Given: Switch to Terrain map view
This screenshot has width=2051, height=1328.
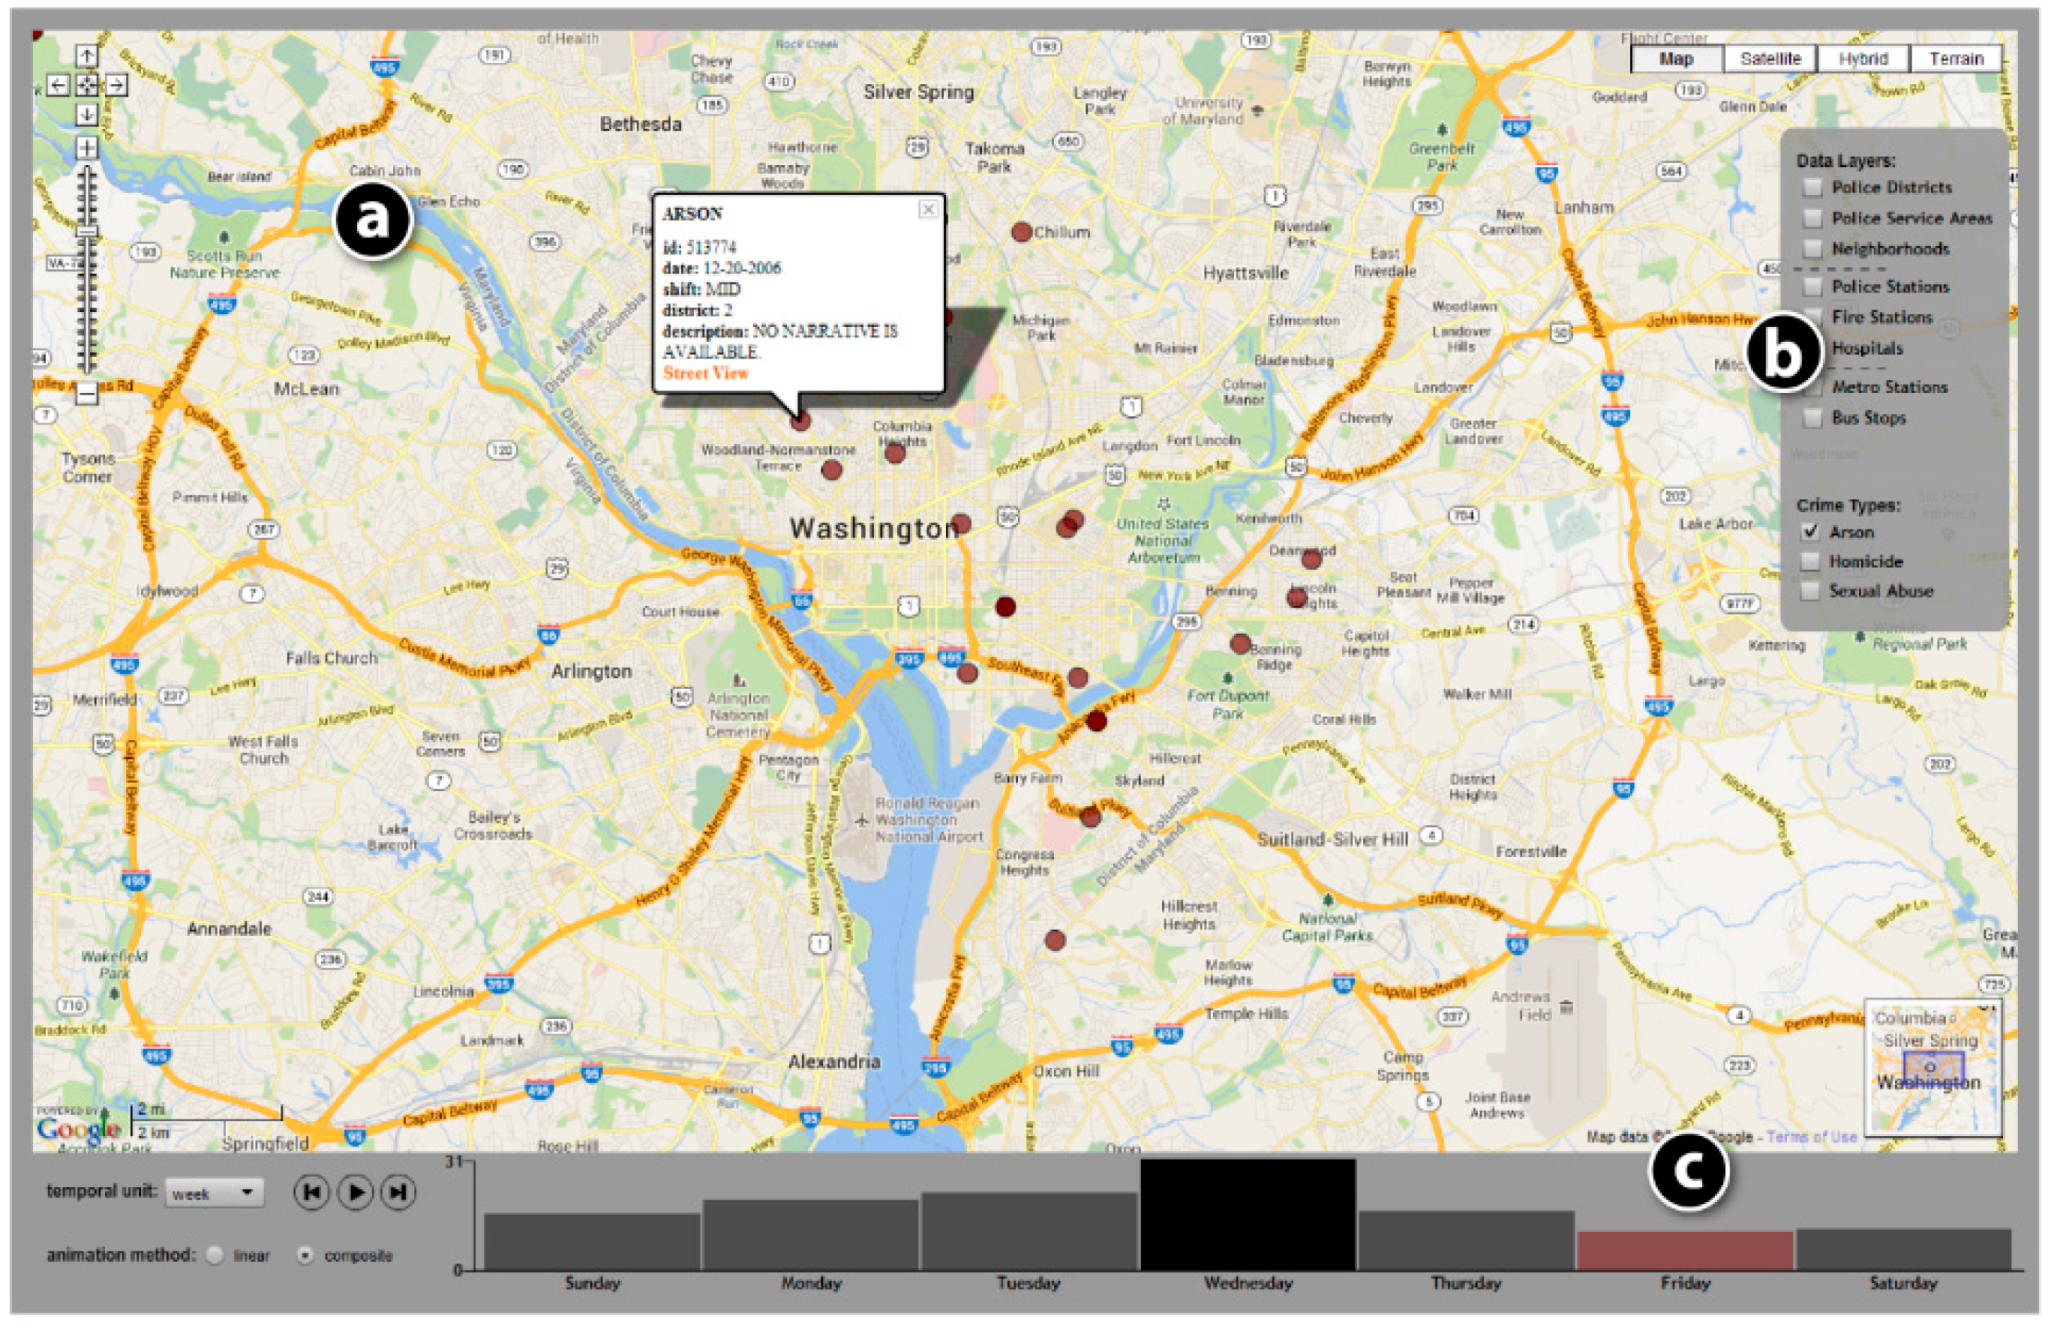Looking at the screenshot, I should 1956,59.
